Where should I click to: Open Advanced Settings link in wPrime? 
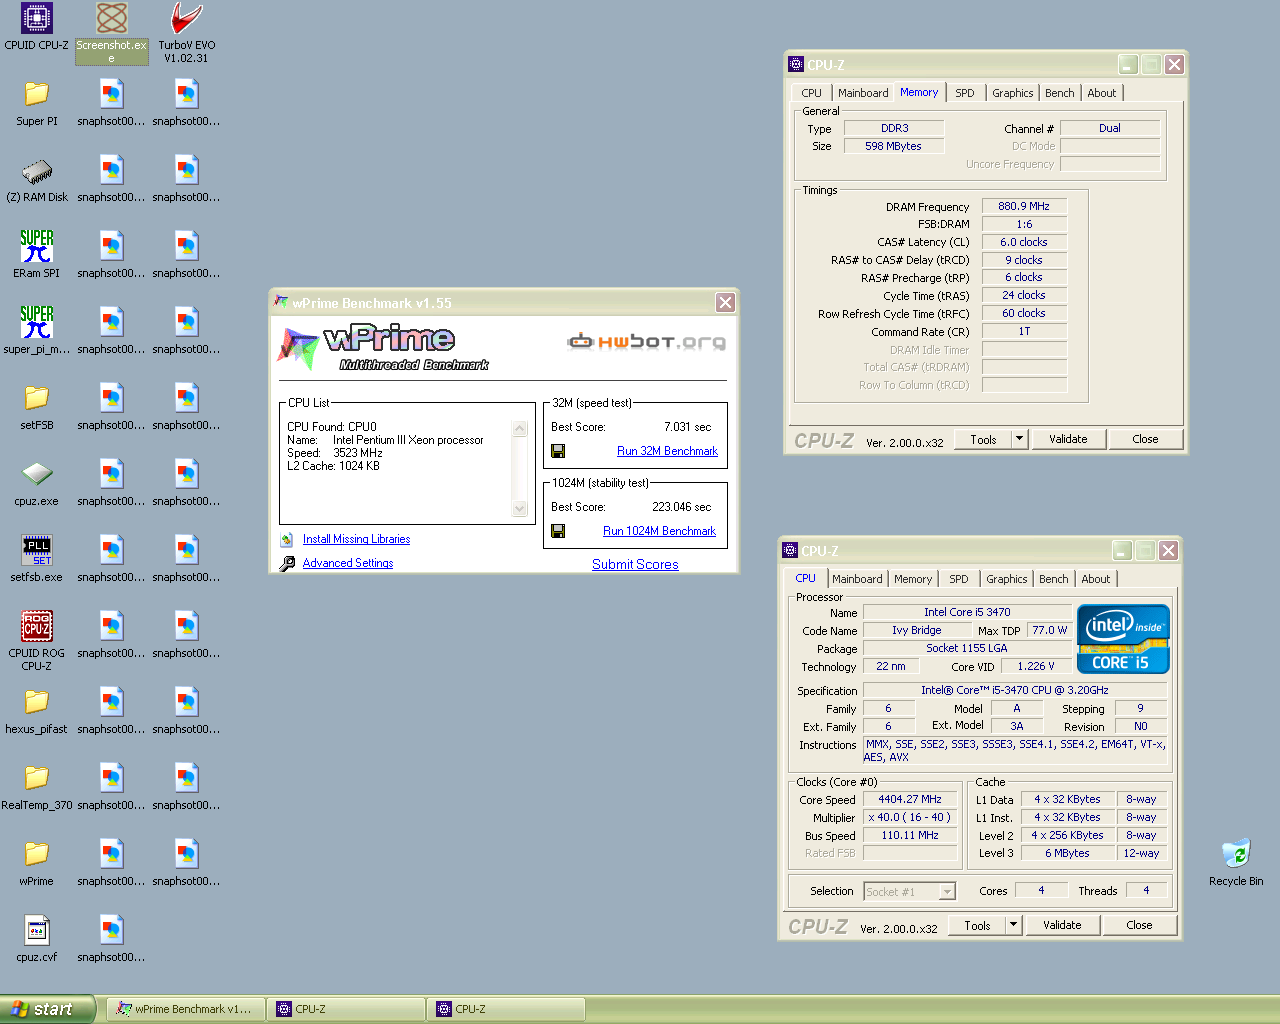pos(348,563)
